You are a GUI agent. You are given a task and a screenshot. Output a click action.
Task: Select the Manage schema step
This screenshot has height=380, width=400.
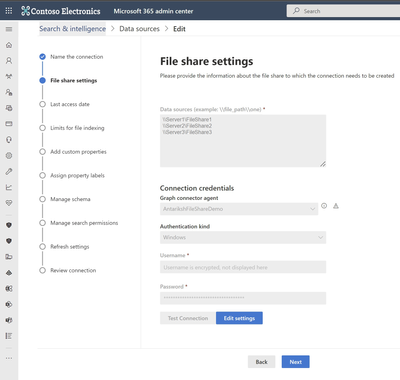[x=65, y=199]
